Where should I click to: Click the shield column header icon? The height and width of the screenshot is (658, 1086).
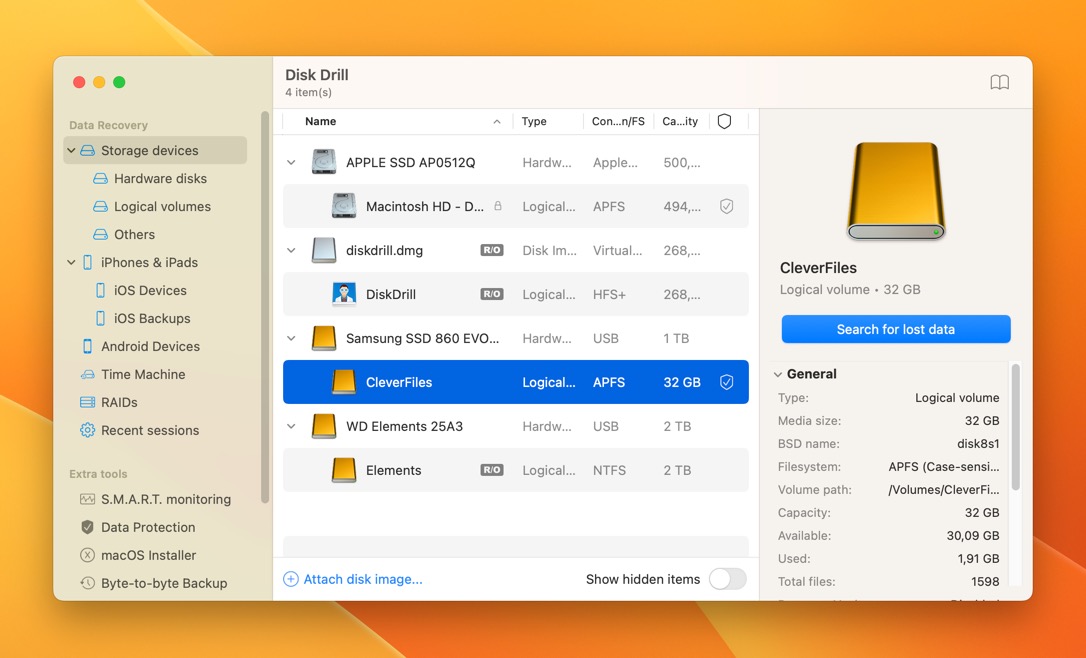(724, 121)
